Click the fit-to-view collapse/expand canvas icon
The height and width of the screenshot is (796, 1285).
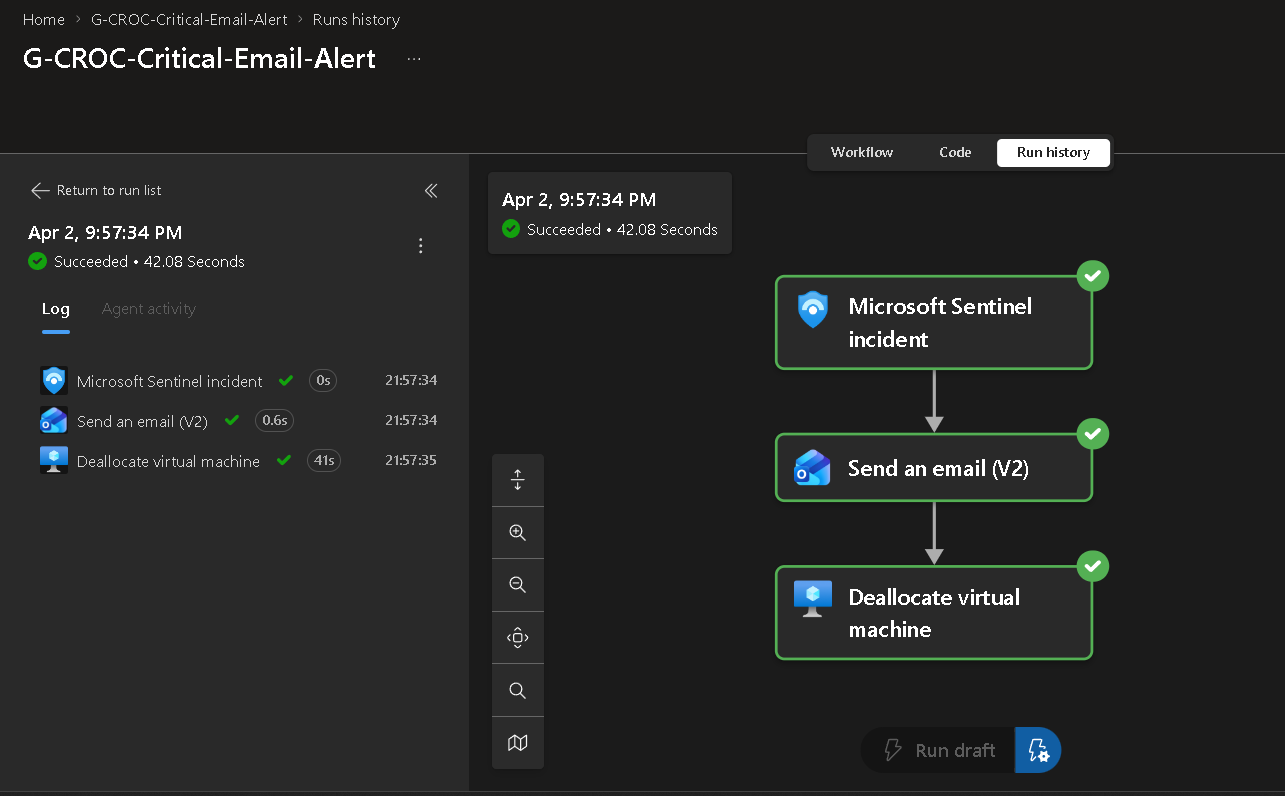(x=517, y=480)
